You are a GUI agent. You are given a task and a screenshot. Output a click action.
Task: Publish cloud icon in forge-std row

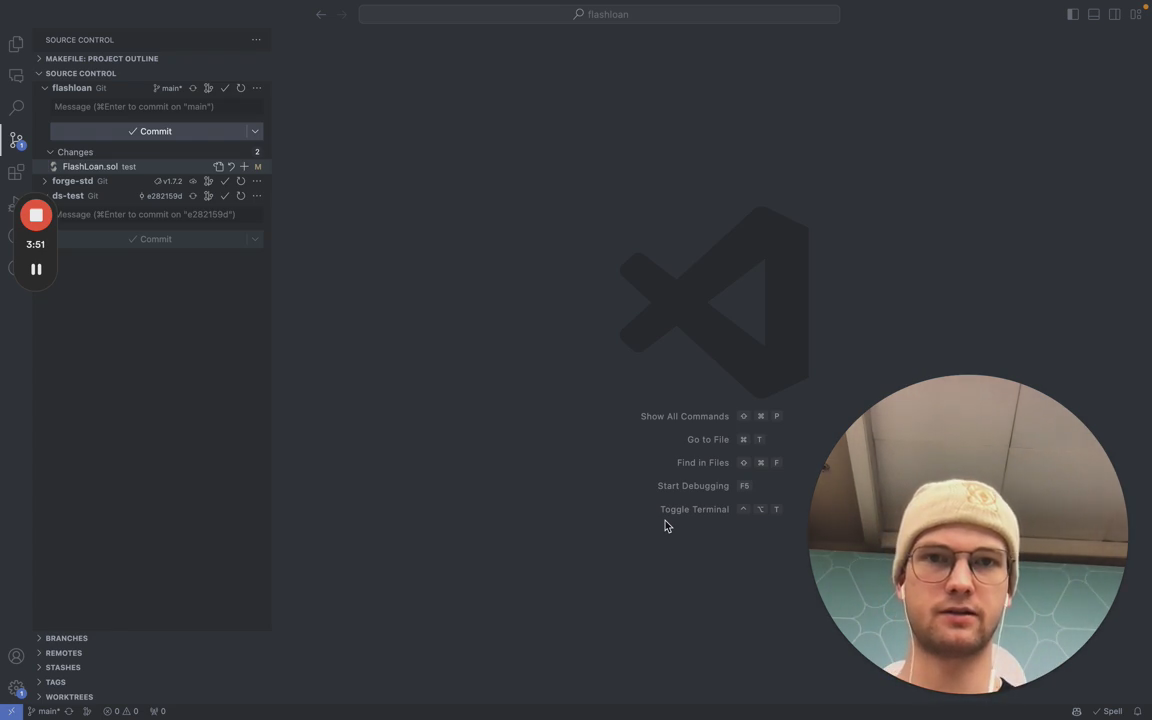[x=192, y=181]
